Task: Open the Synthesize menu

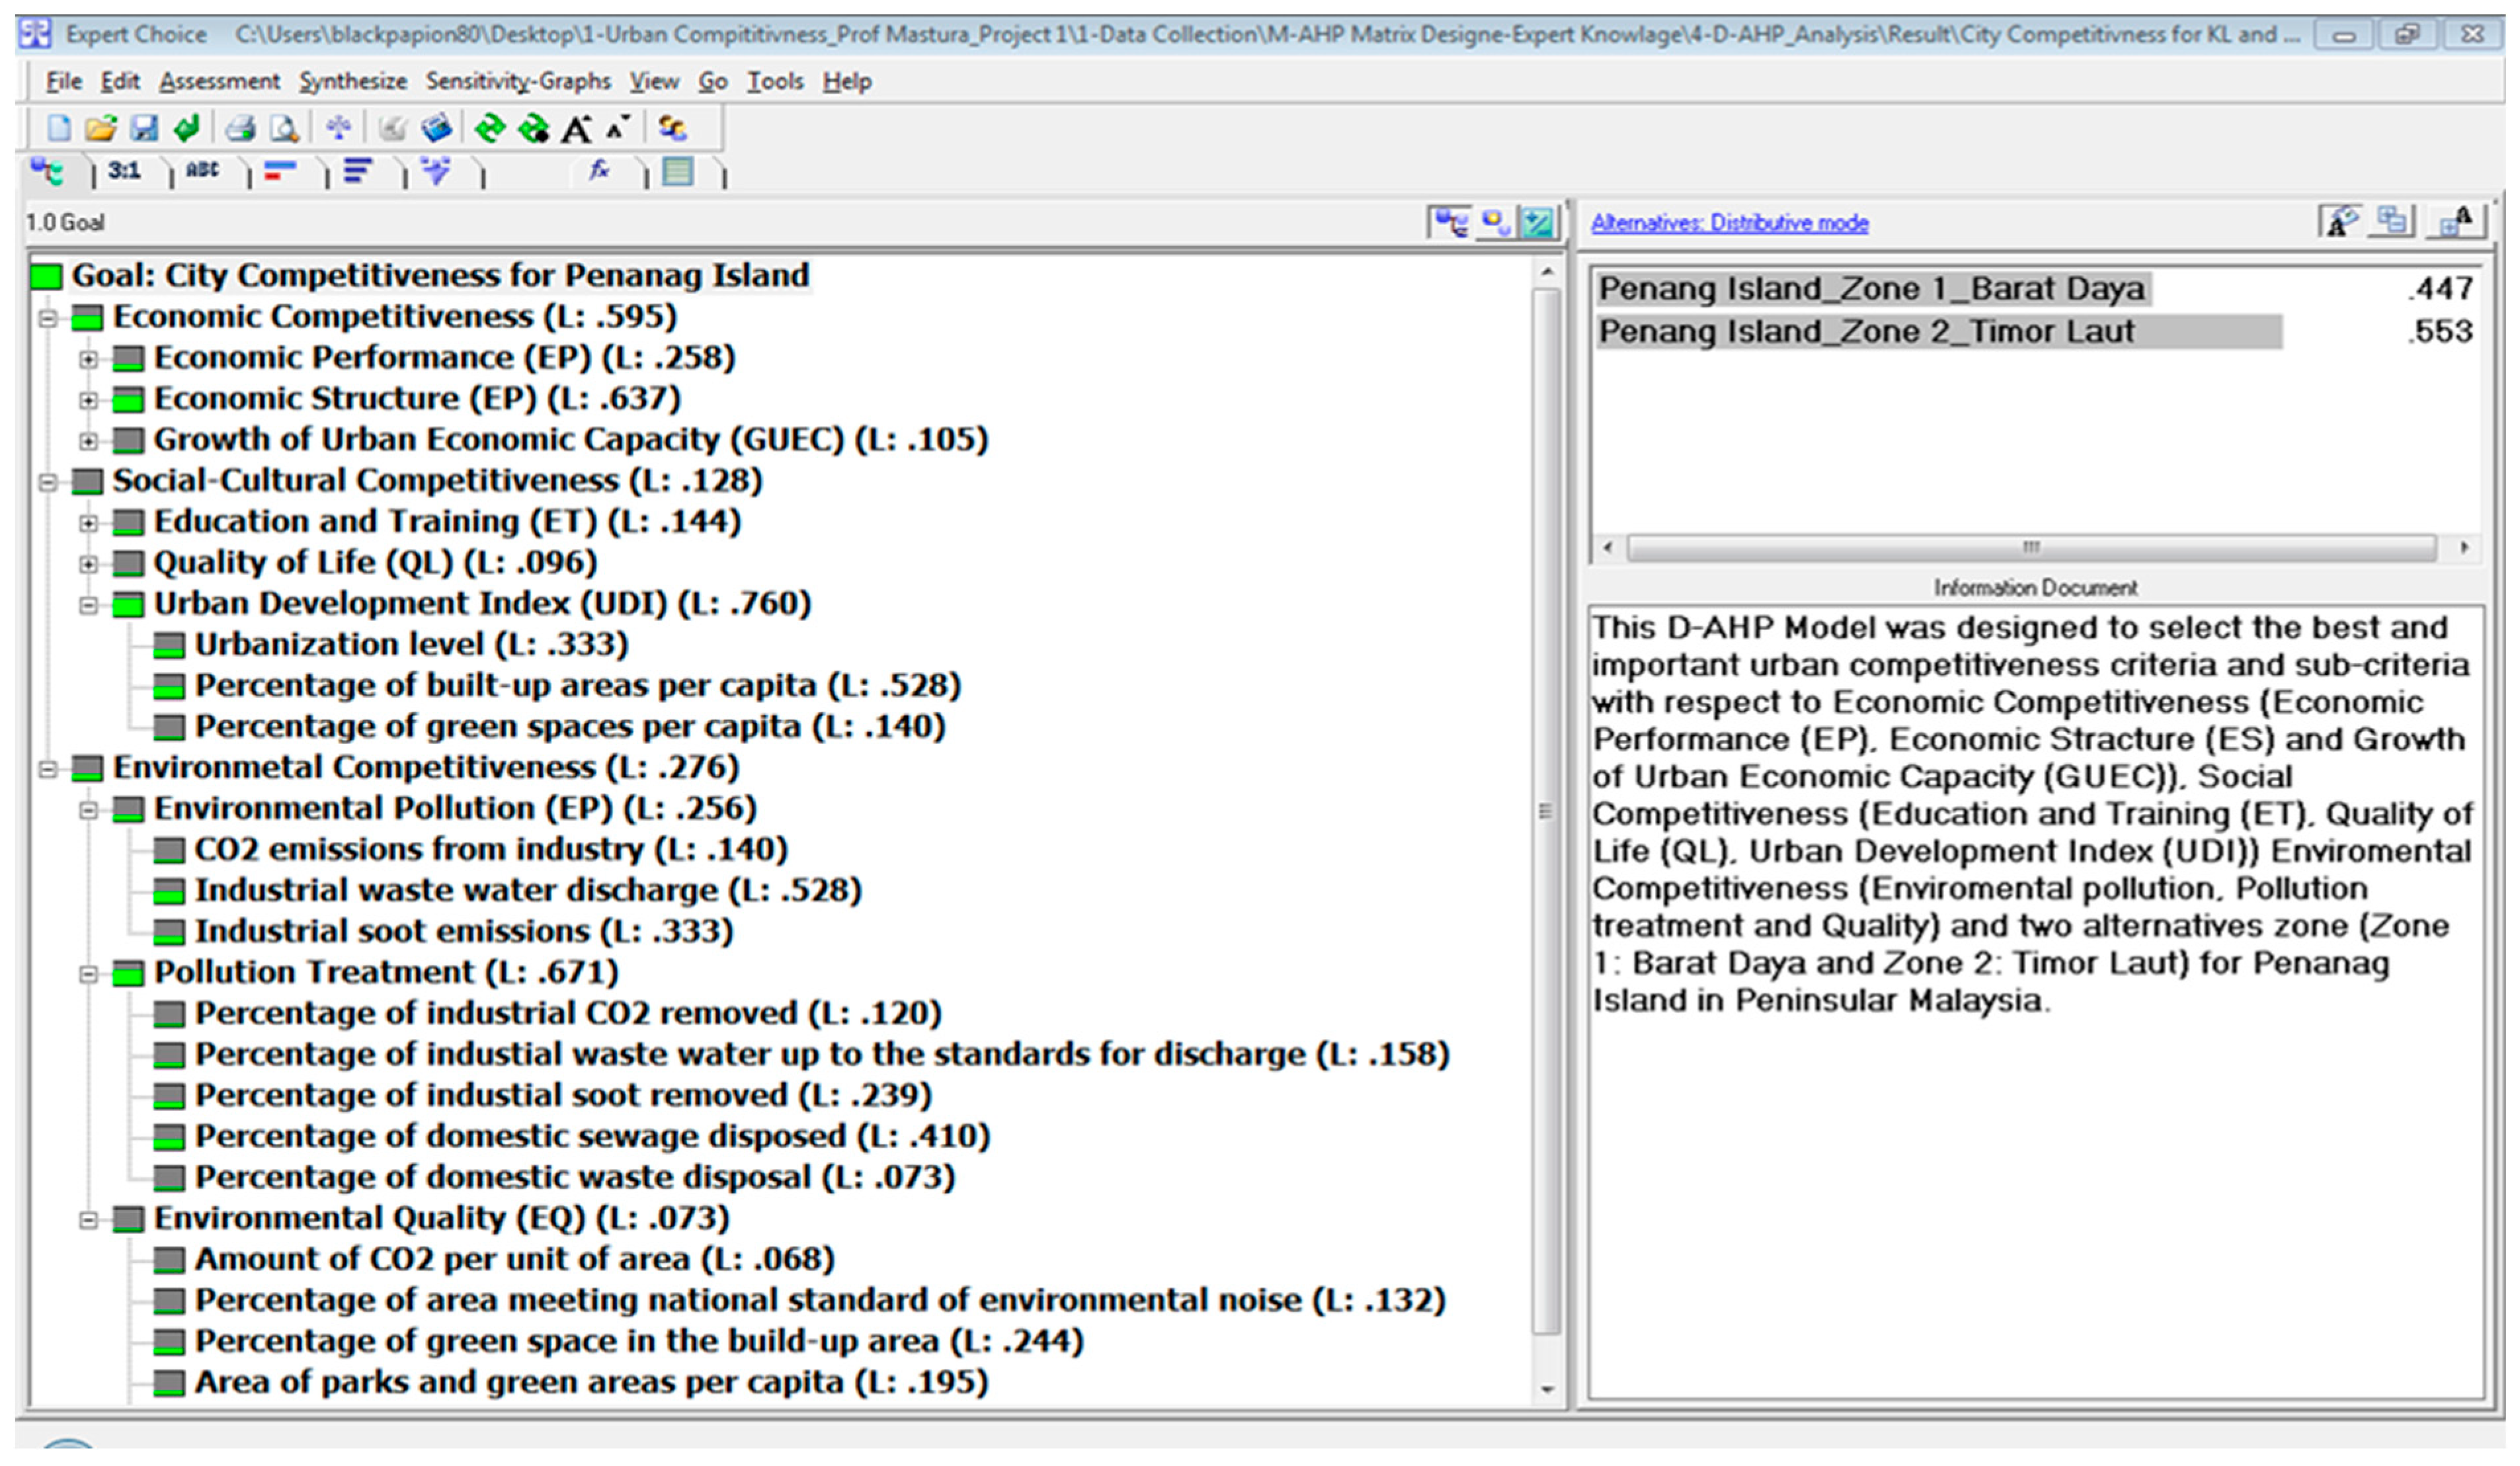Action: coord(352,81)
